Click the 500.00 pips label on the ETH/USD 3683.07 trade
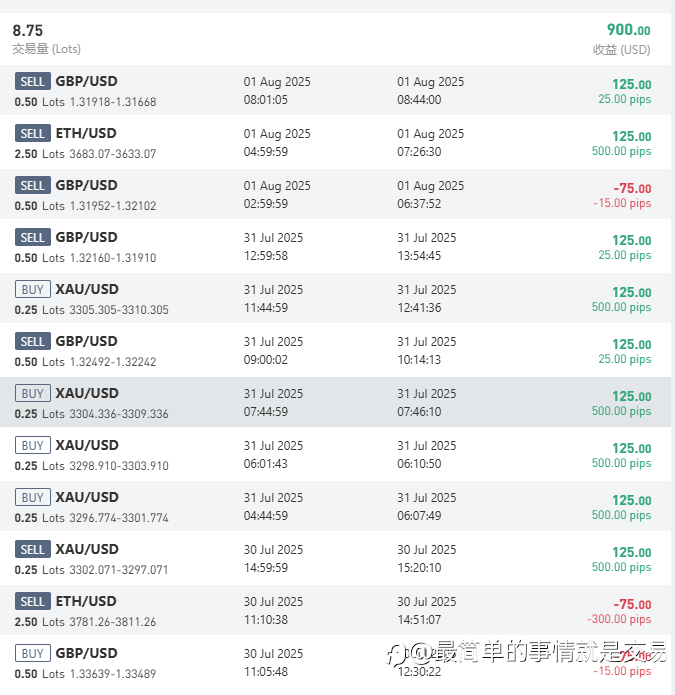Image resolution: width=675 pixels, height=695 pixels. (x=621, y=152)
